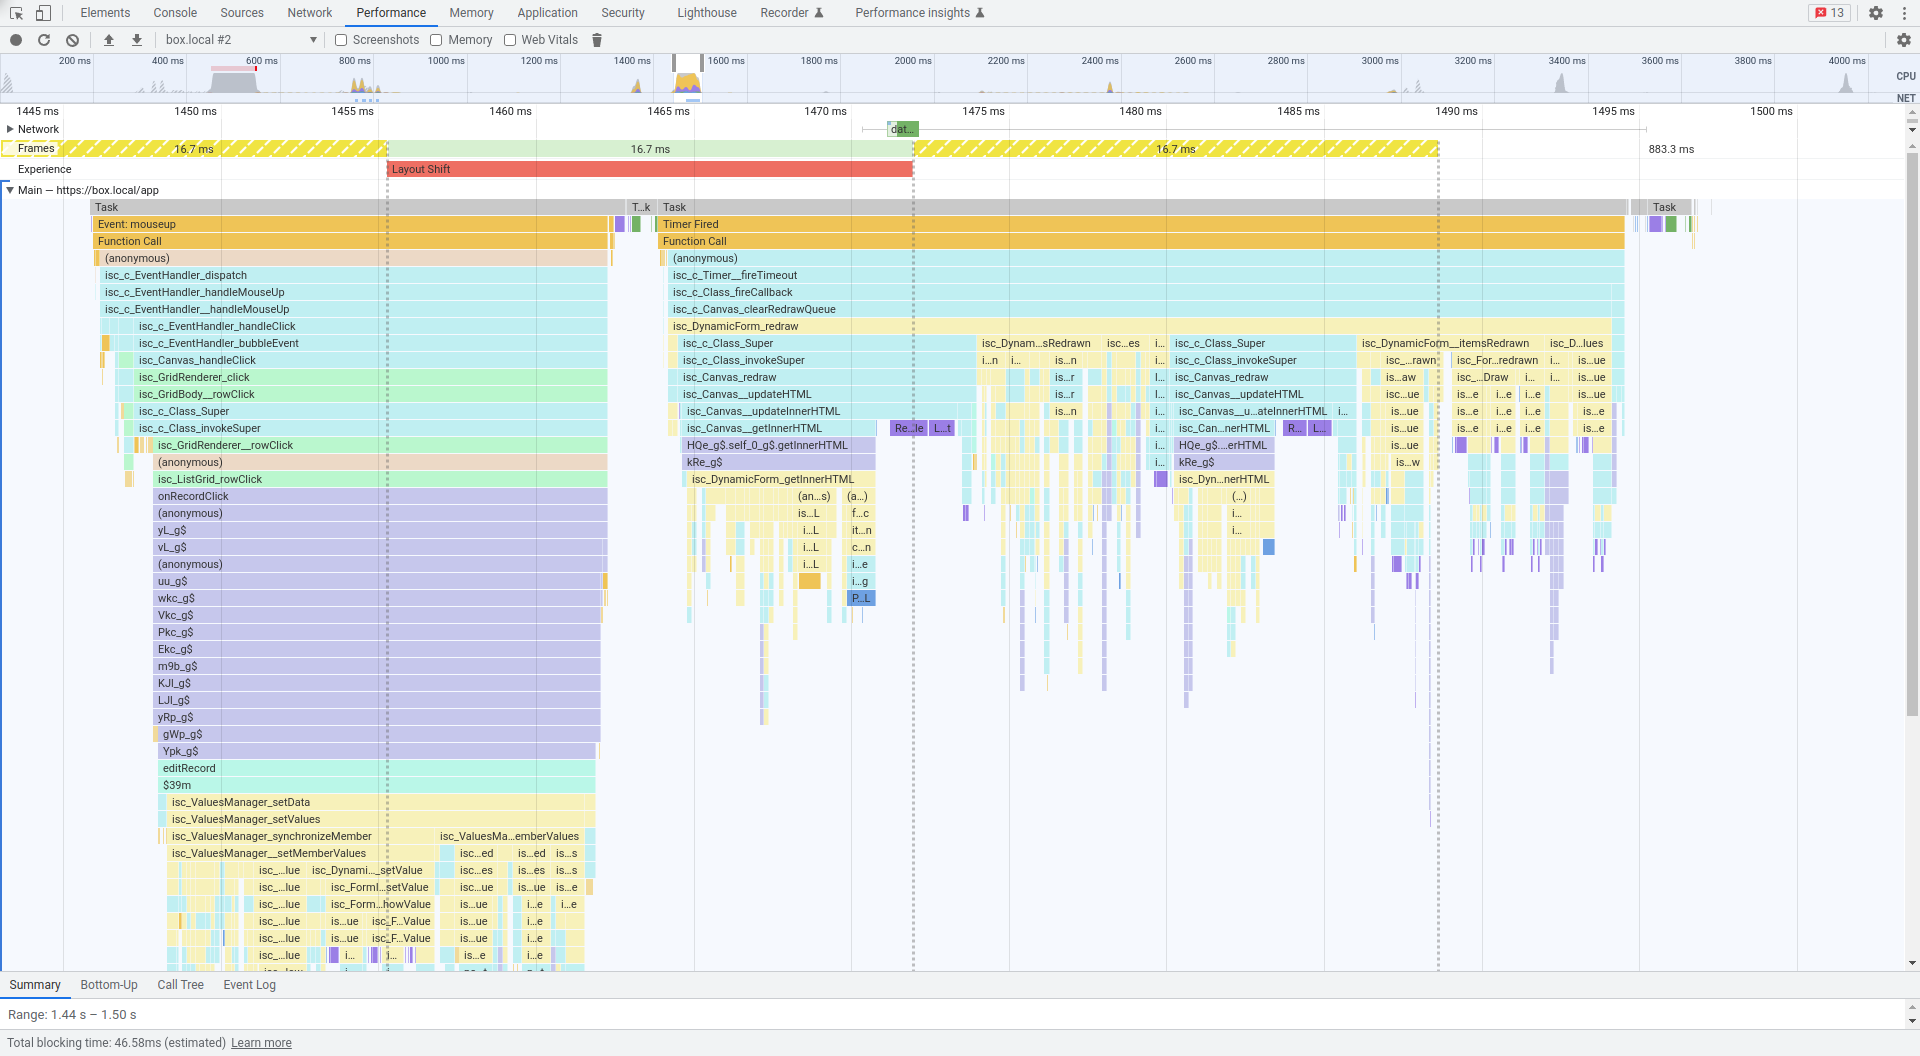This screenshot has height=1056, width=1920.
Task: Collapse the Main thread track
Action: pyautogui.click(x=10, y=190)
